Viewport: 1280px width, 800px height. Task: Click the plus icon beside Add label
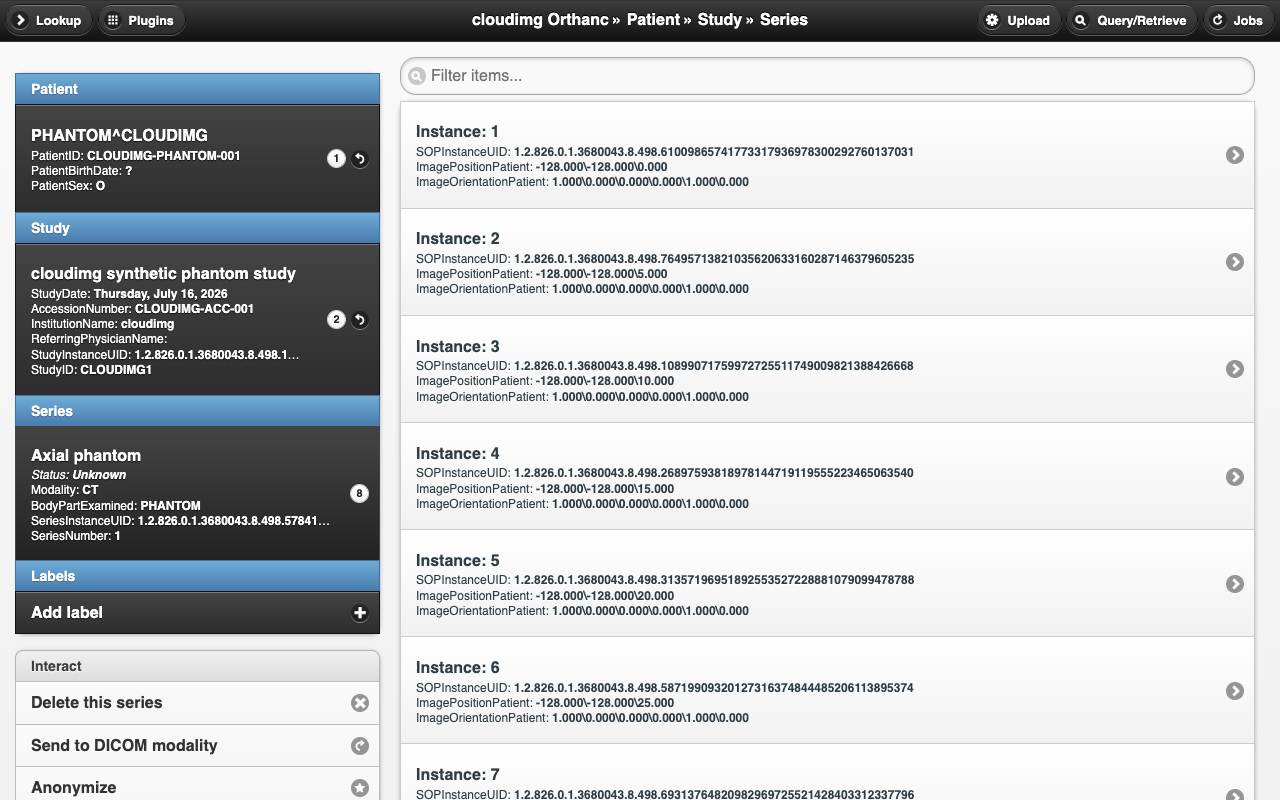coord(360,613)
